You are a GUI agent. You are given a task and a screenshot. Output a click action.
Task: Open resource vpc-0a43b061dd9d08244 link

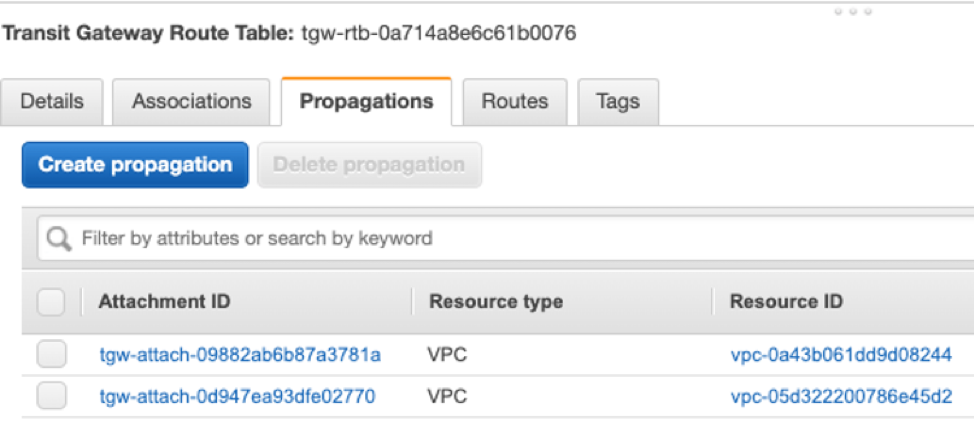click(x=841, y=355)
